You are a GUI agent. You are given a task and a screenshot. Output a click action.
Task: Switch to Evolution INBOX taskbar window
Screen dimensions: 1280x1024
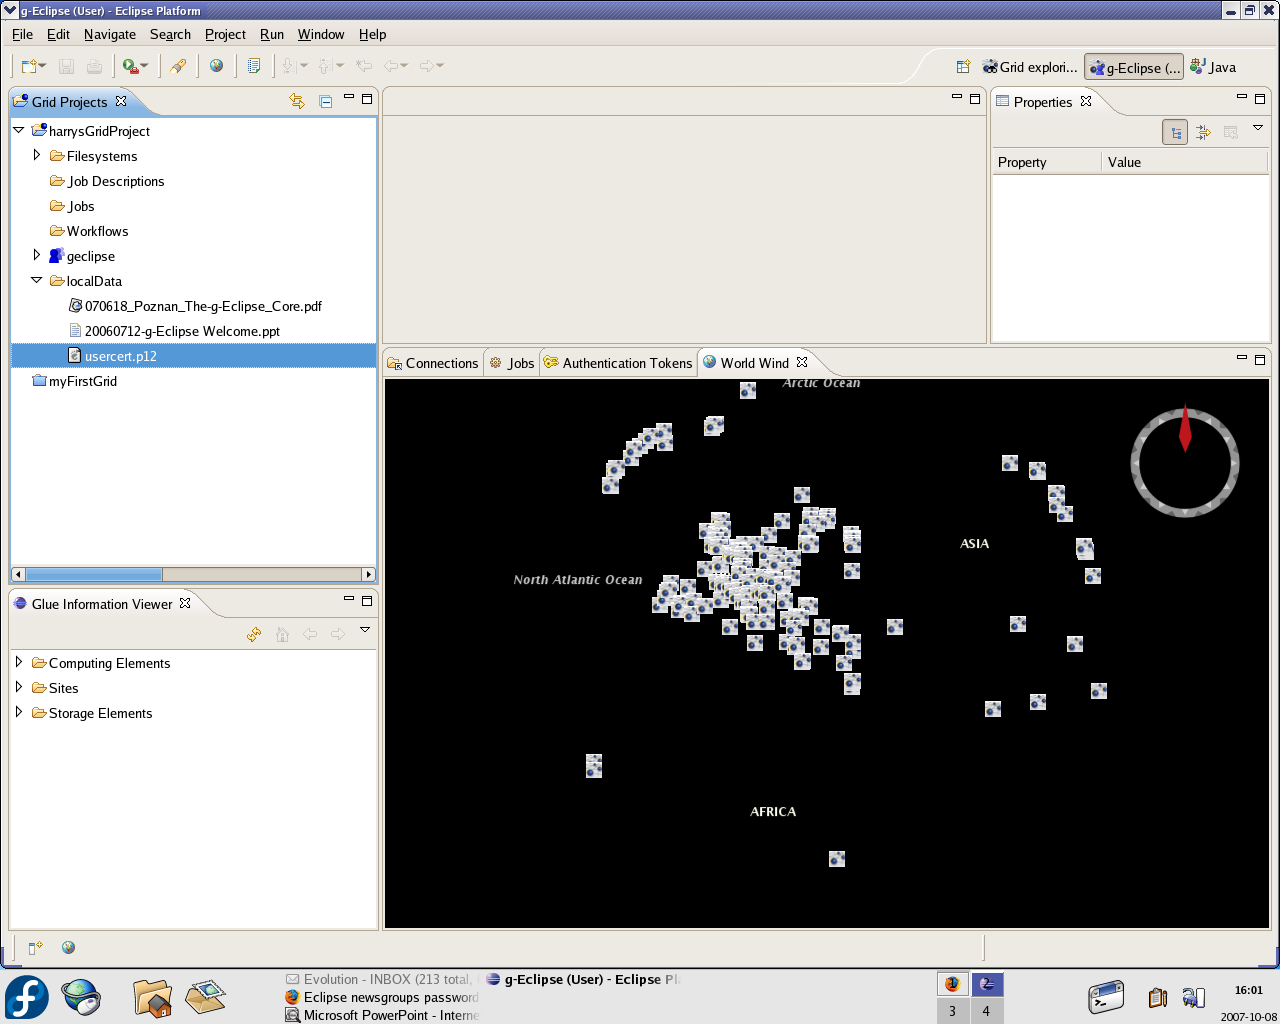(x=381, y=979)
